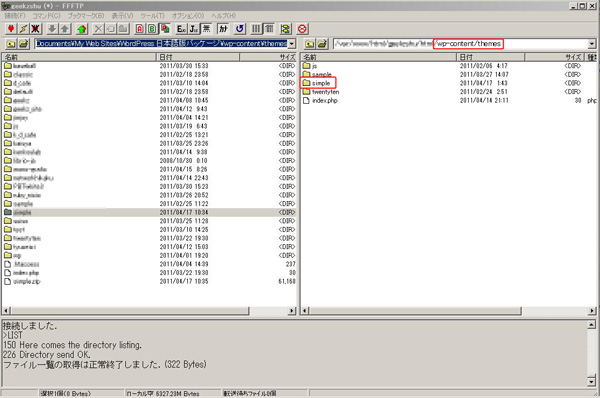
Task: Open the ブックマーク(B) menu
Action: pyautogui.click(x=86, y=16)
